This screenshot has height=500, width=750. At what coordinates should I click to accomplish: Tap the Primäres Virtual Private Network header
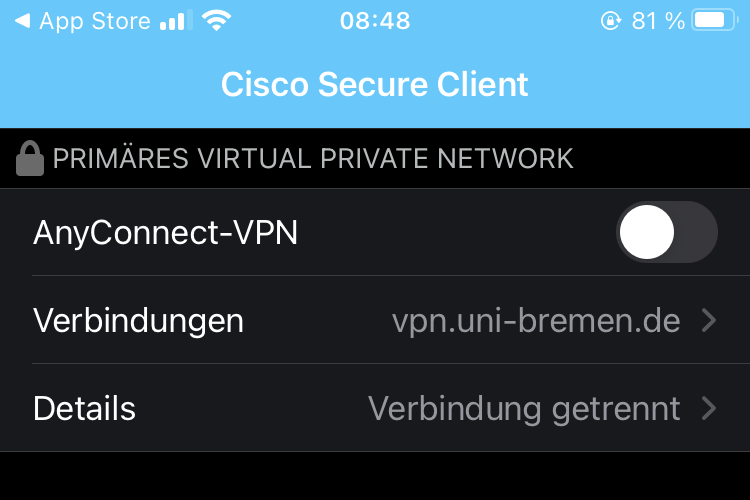[313, 158]
